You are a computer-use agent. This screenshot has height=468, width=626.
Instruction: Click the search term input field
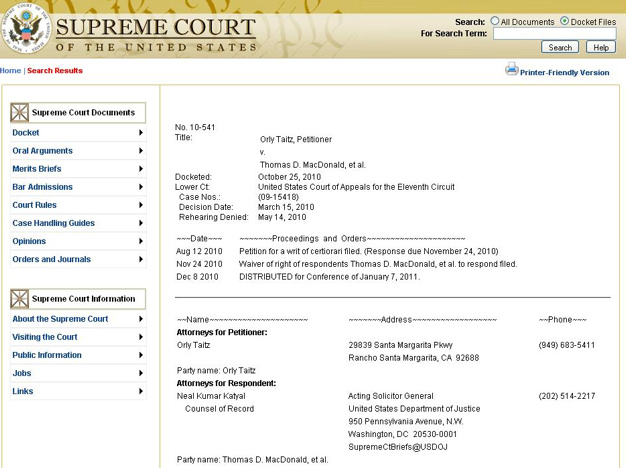tap(555, 34)
